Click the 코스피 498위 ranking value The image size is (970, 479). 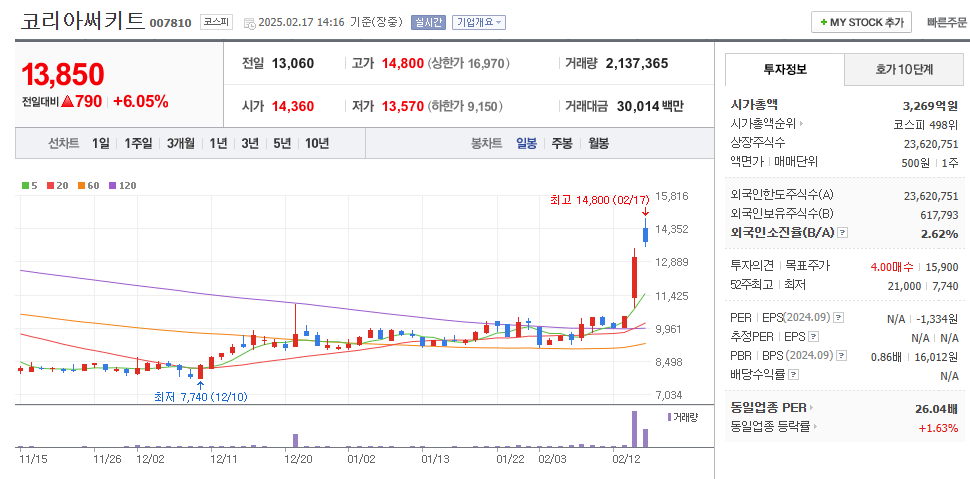(926, 124)
